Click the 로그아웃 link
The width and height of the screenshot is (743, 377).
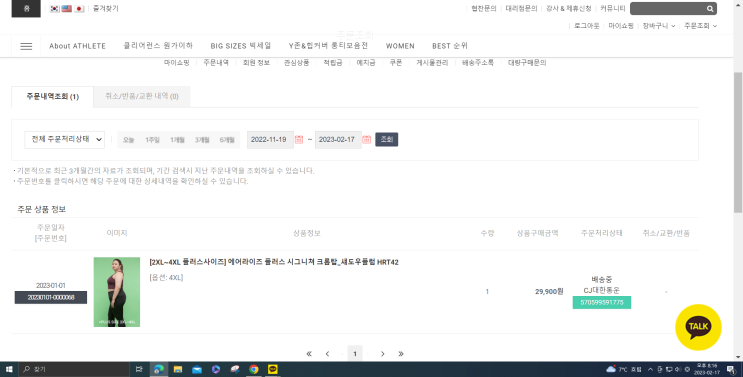(x=587, y=26)
